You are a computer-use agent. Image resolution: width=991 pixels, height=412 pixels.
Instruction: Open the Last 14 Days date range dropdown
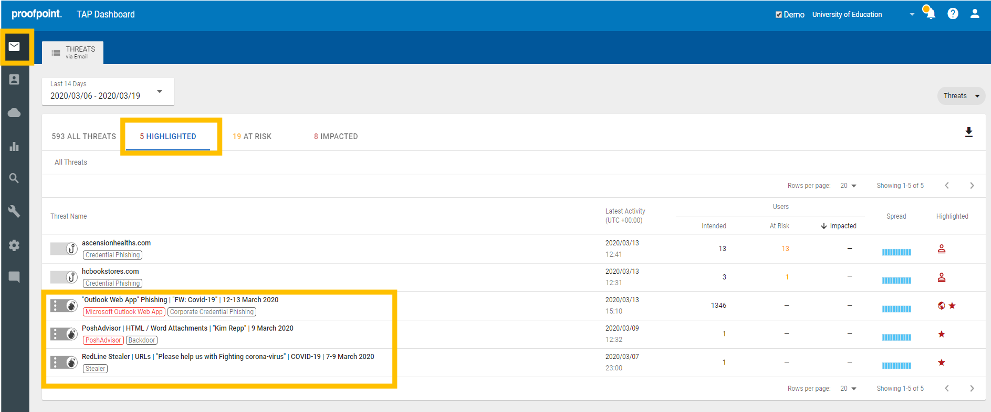tap(107, 92)
